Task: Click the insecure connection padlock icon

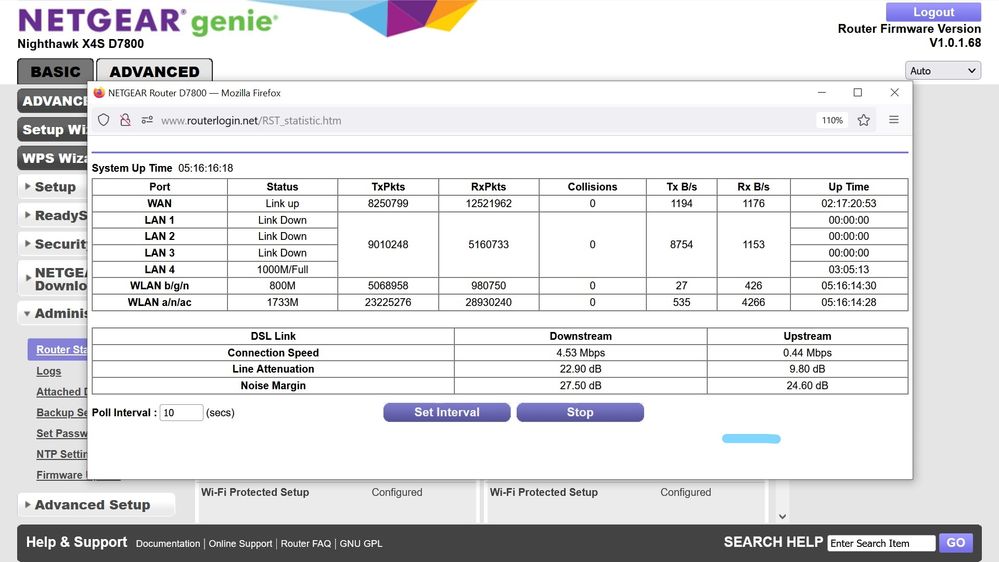Action: 125,120
